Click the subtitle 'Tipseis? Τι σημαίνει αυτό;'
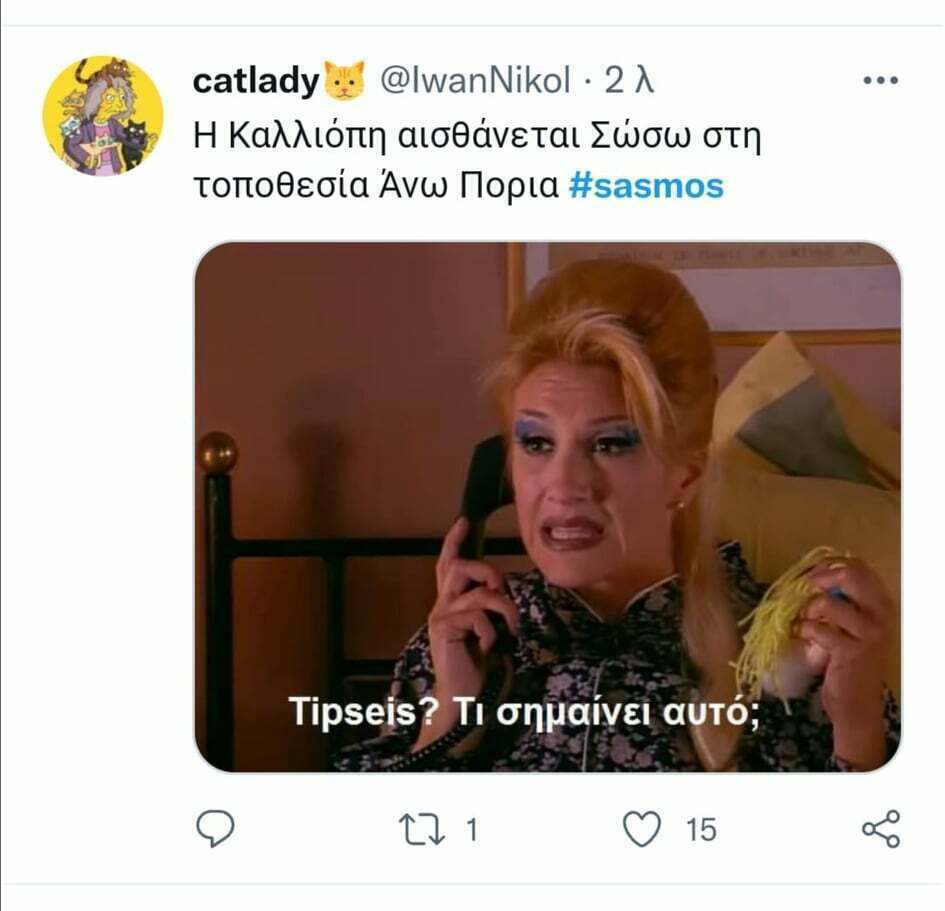This screenshot has width=945, height=911. [523, 711]
